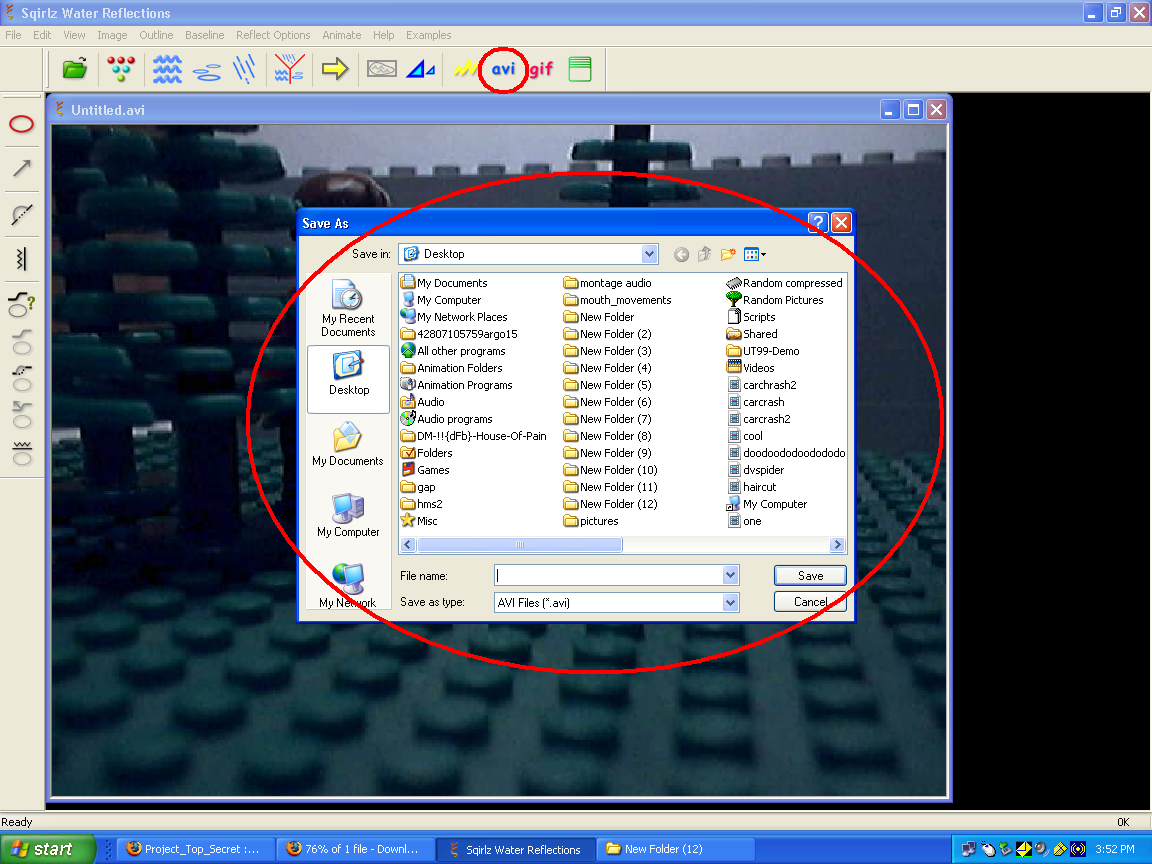Open the Examples menu

(x=428, y=35)
